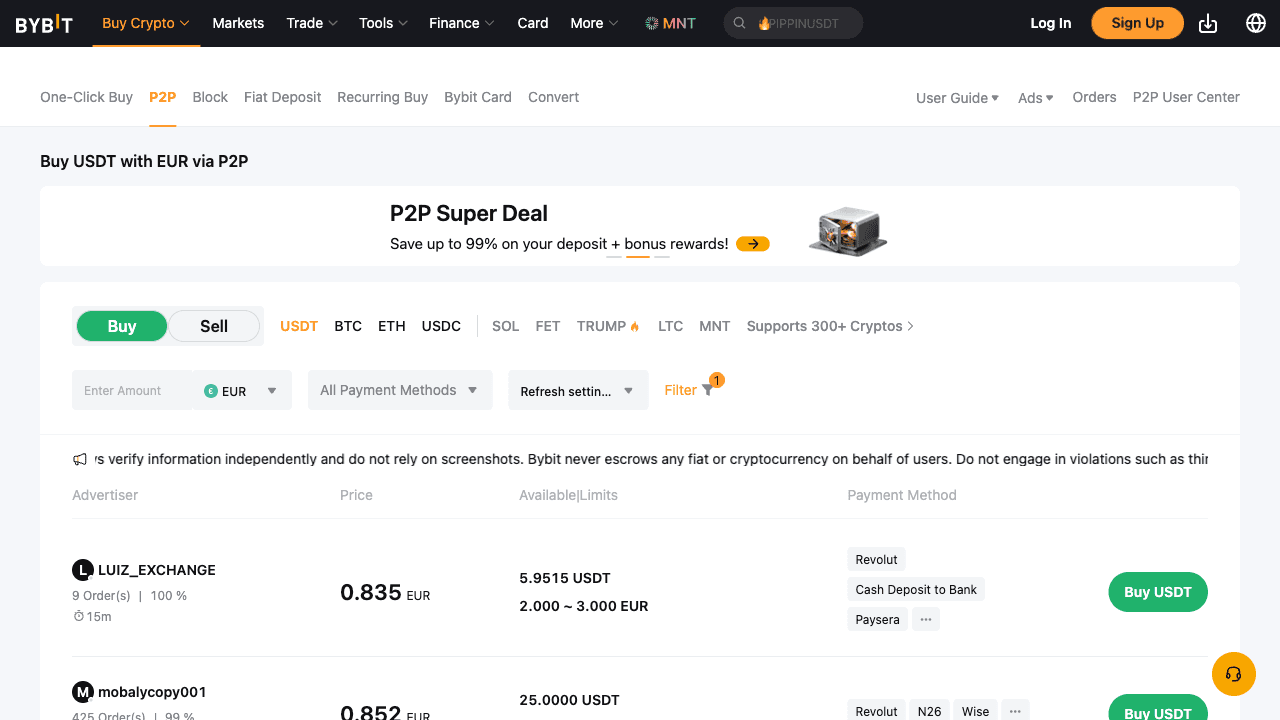Expand Supports 300+ Cryptos list
1280x720 pixels.
click(830, 326)
